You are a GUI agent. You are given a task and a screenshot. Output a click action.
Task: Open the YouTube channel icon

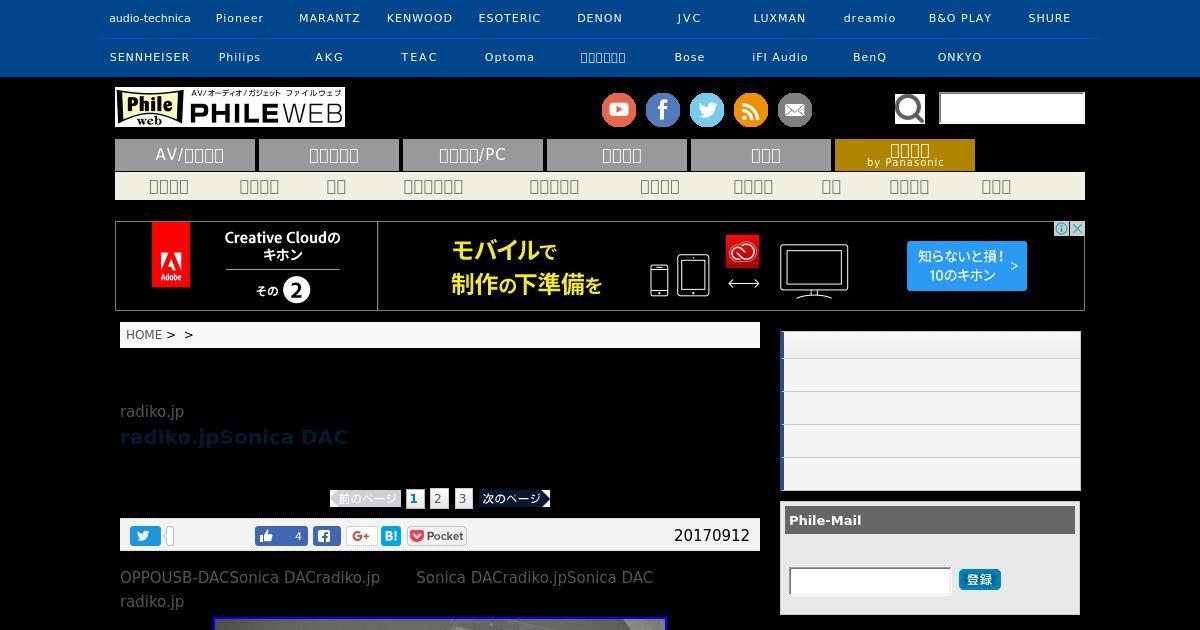(x=619, y=109)
